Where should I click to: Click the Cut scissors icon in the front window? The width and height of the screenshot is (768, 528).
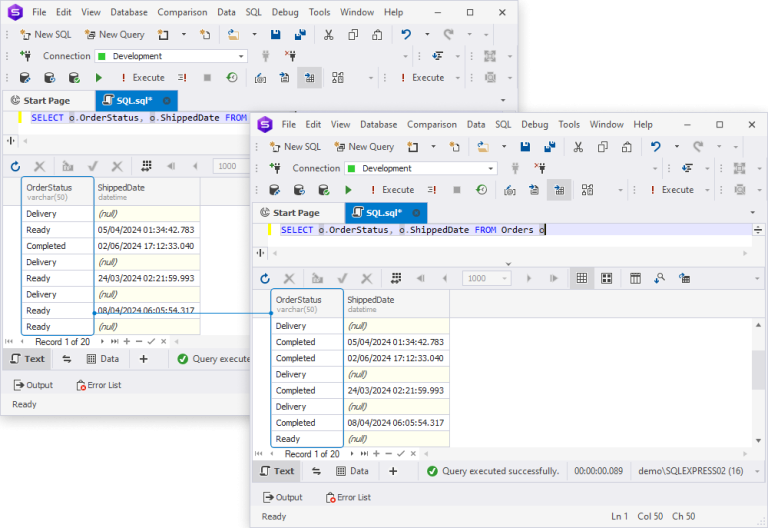tap(577, 147)
